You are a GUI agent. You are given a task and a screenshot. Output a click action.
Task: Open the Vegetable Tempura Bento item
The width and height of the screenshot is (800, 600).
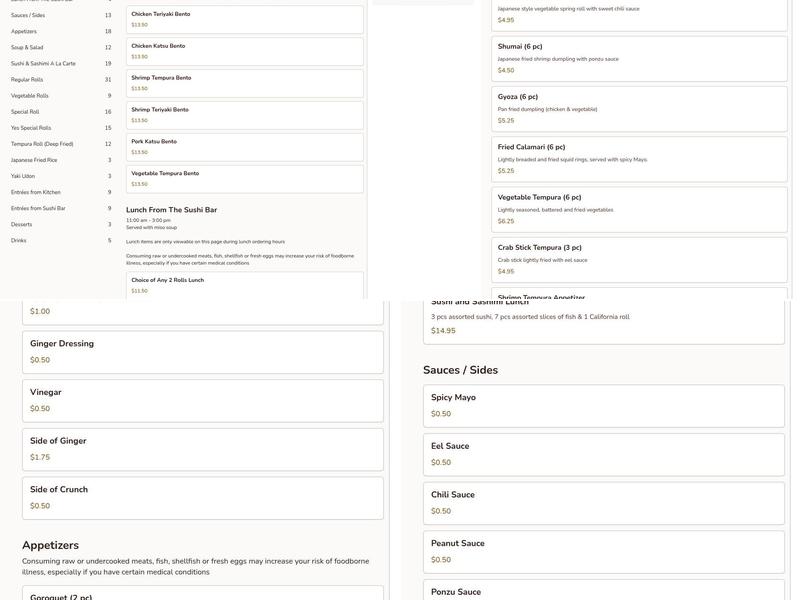pyautogui.click(x=244, y=179)
